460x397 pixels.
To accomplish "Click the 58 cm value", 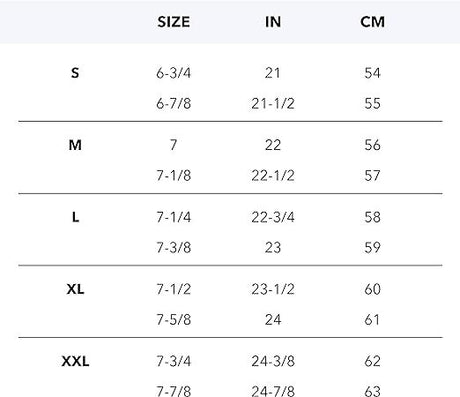I will tap(372, 217).
